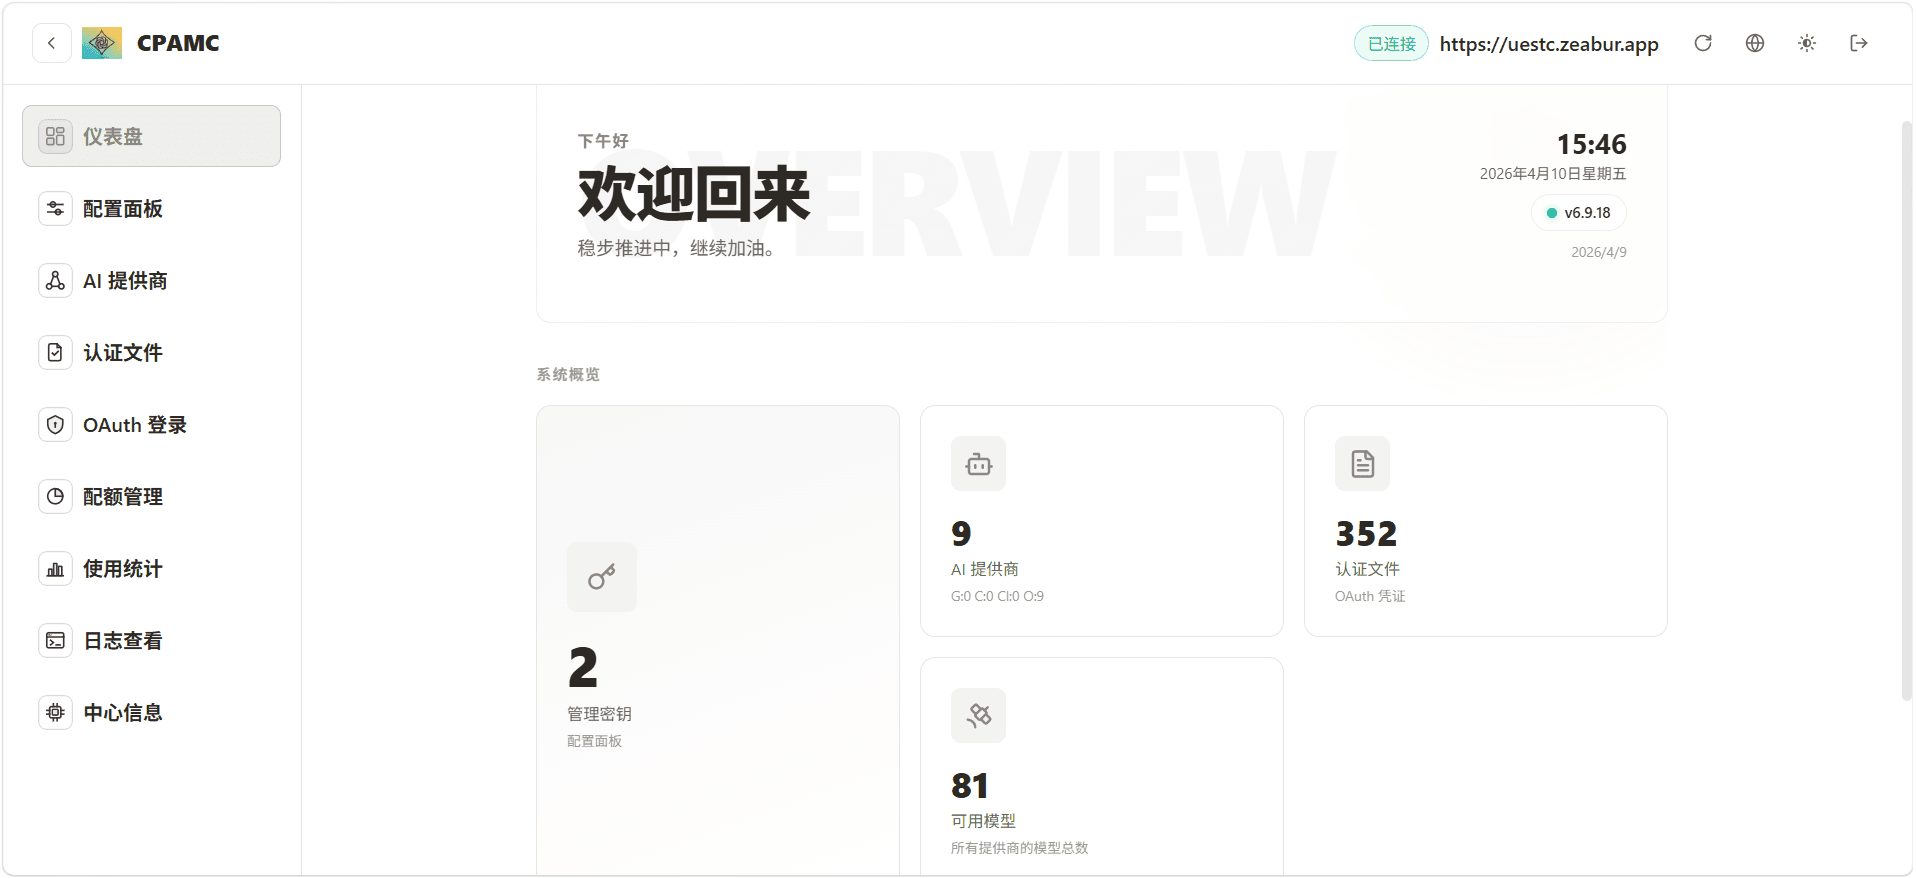The image size is (1916, 878).
Task: Open 中心信息 section
Action: point(151,712)
